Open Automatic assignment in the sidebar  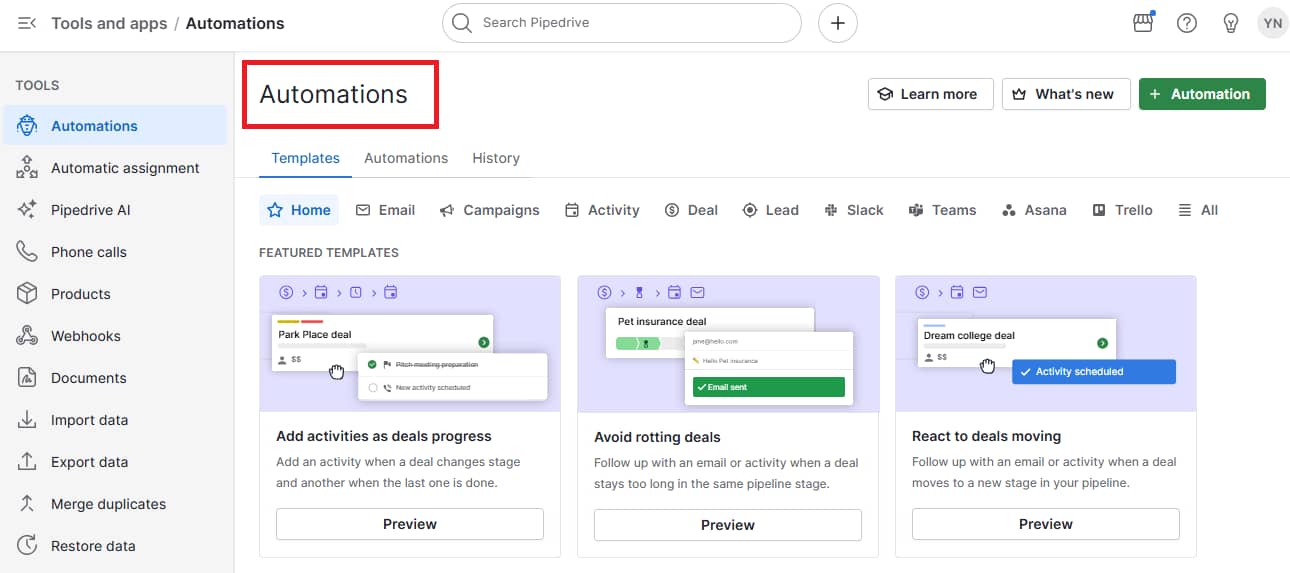point(113,168)
